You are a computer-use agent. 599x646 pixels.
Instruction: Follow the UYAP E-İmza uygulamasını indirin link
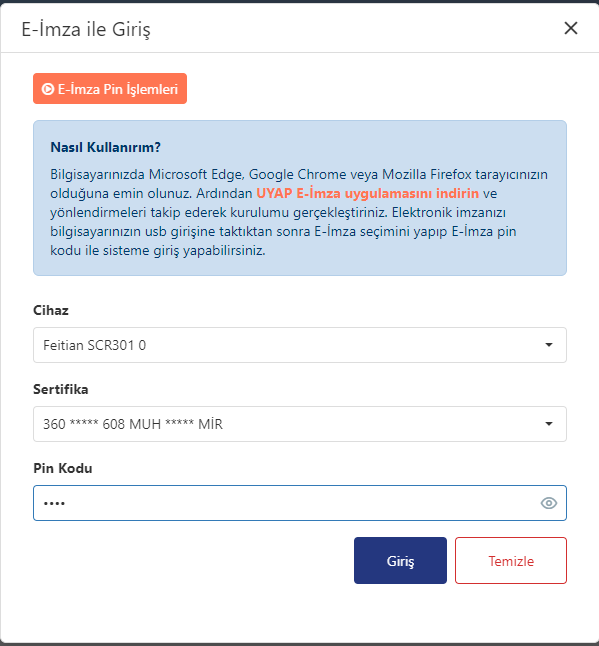[x=367, y=193]
